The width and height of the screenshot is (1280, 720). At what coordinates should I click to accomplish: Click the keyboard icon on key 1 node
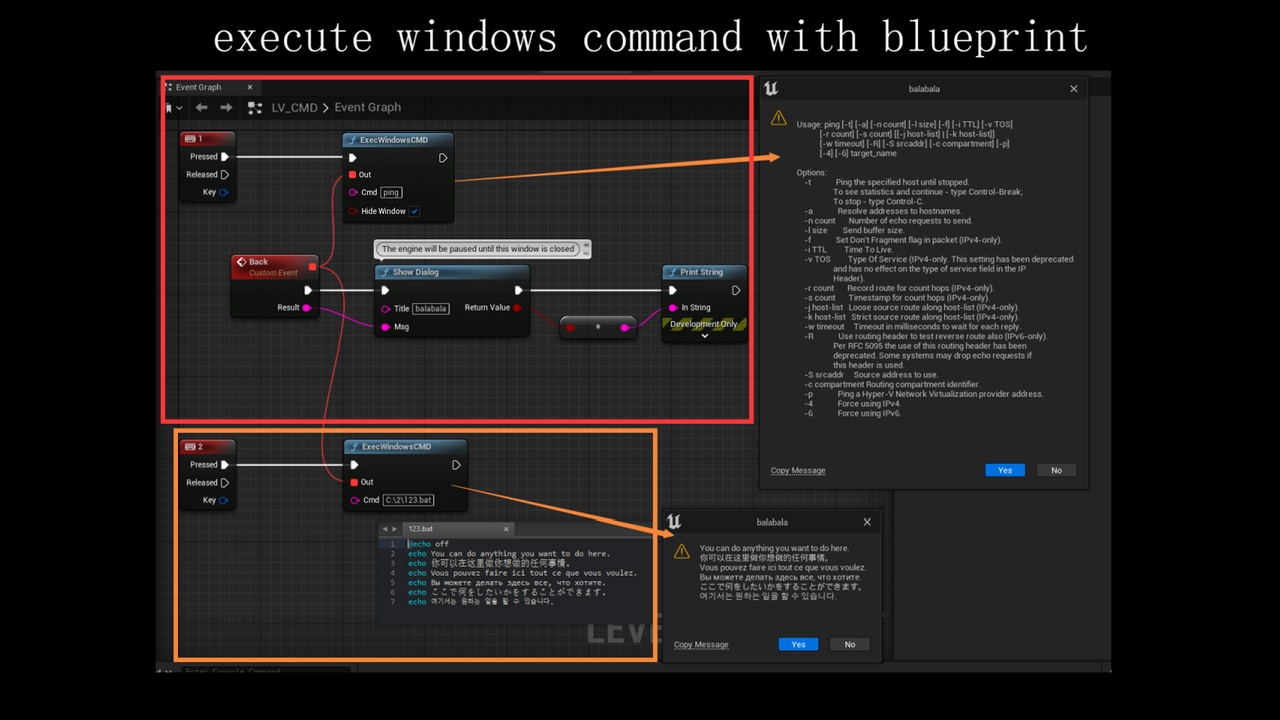[190, 139]
